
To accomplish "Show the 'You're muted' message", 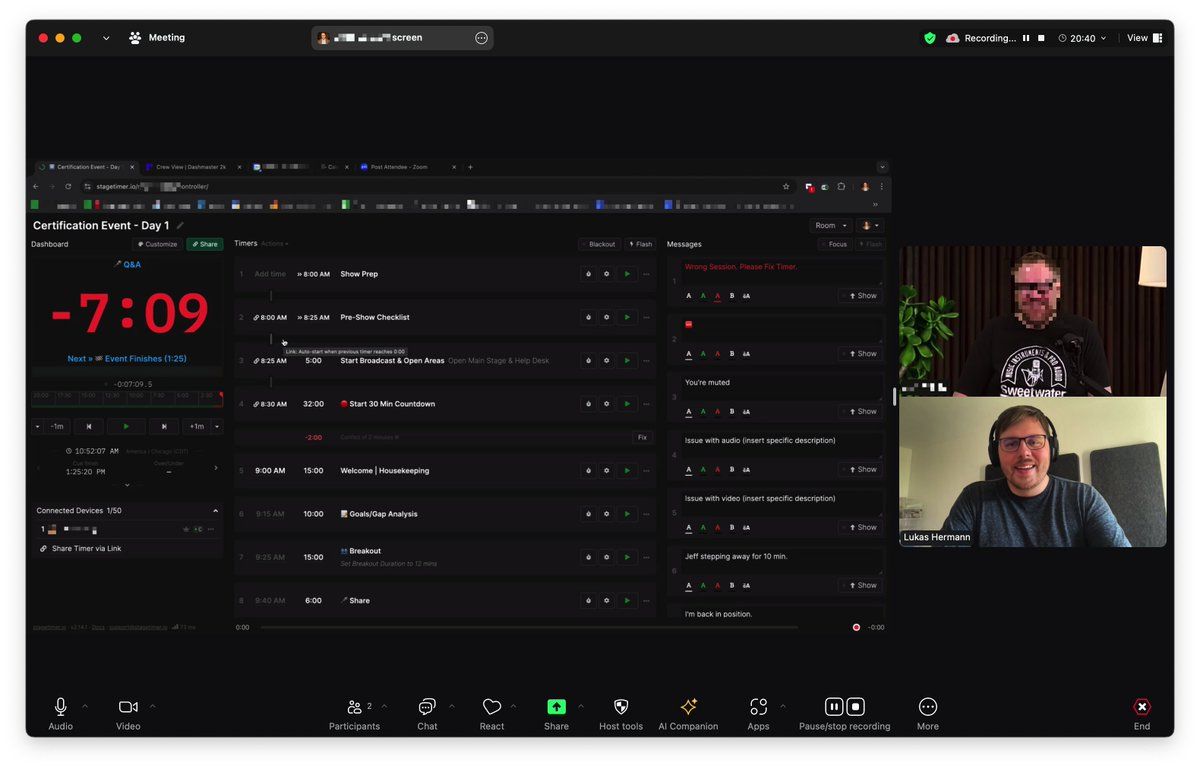I will [862, 411].
